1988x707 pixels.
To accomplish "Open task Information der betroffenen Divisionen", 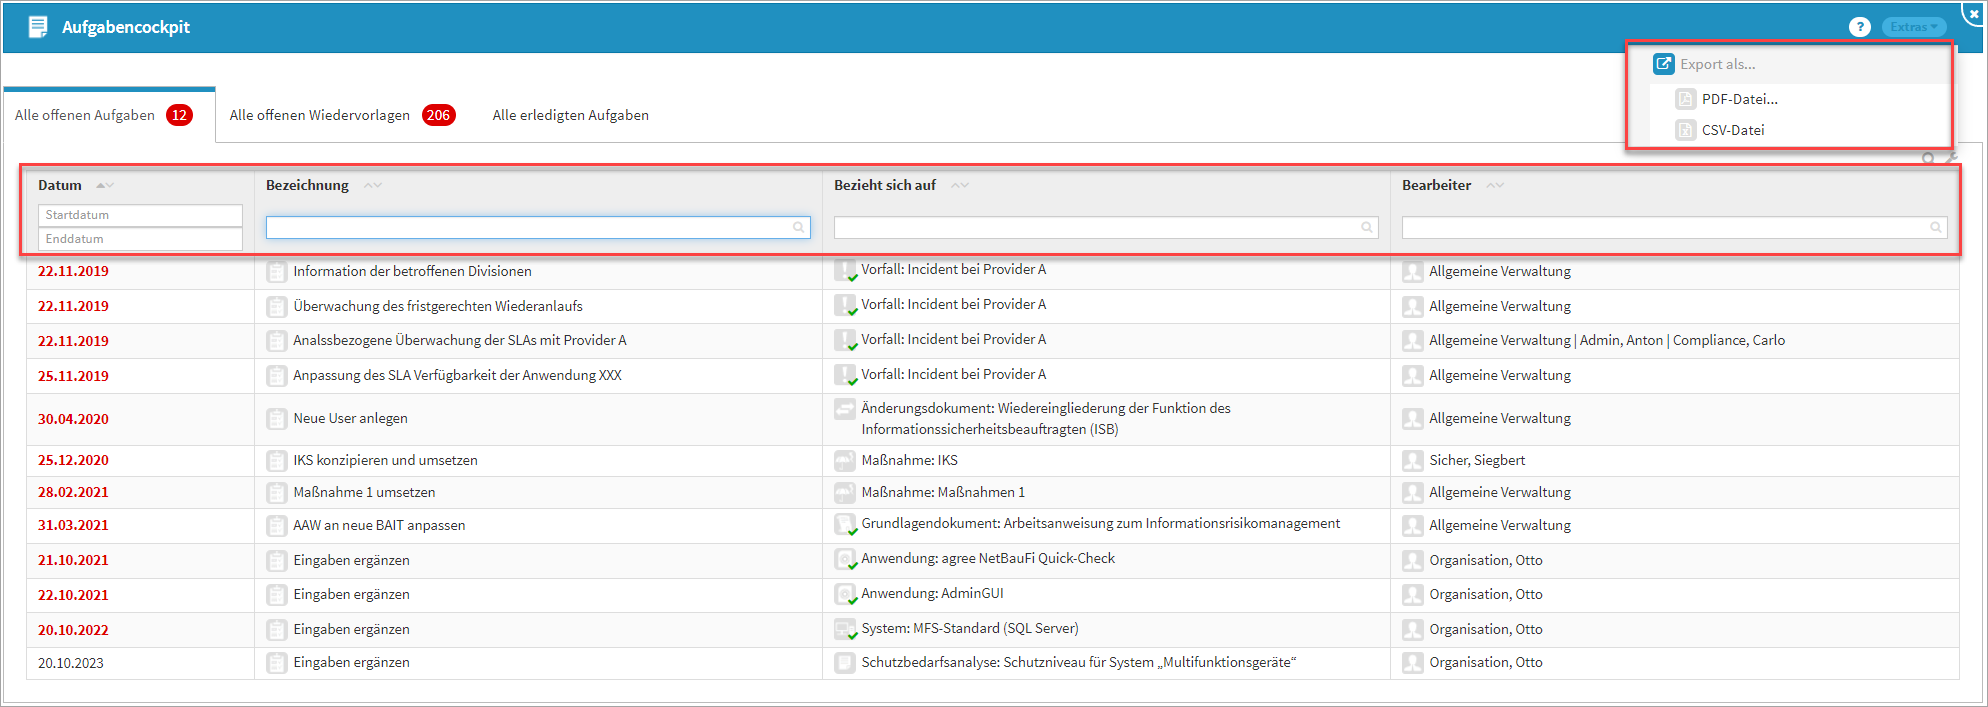I will coord(412,272).
